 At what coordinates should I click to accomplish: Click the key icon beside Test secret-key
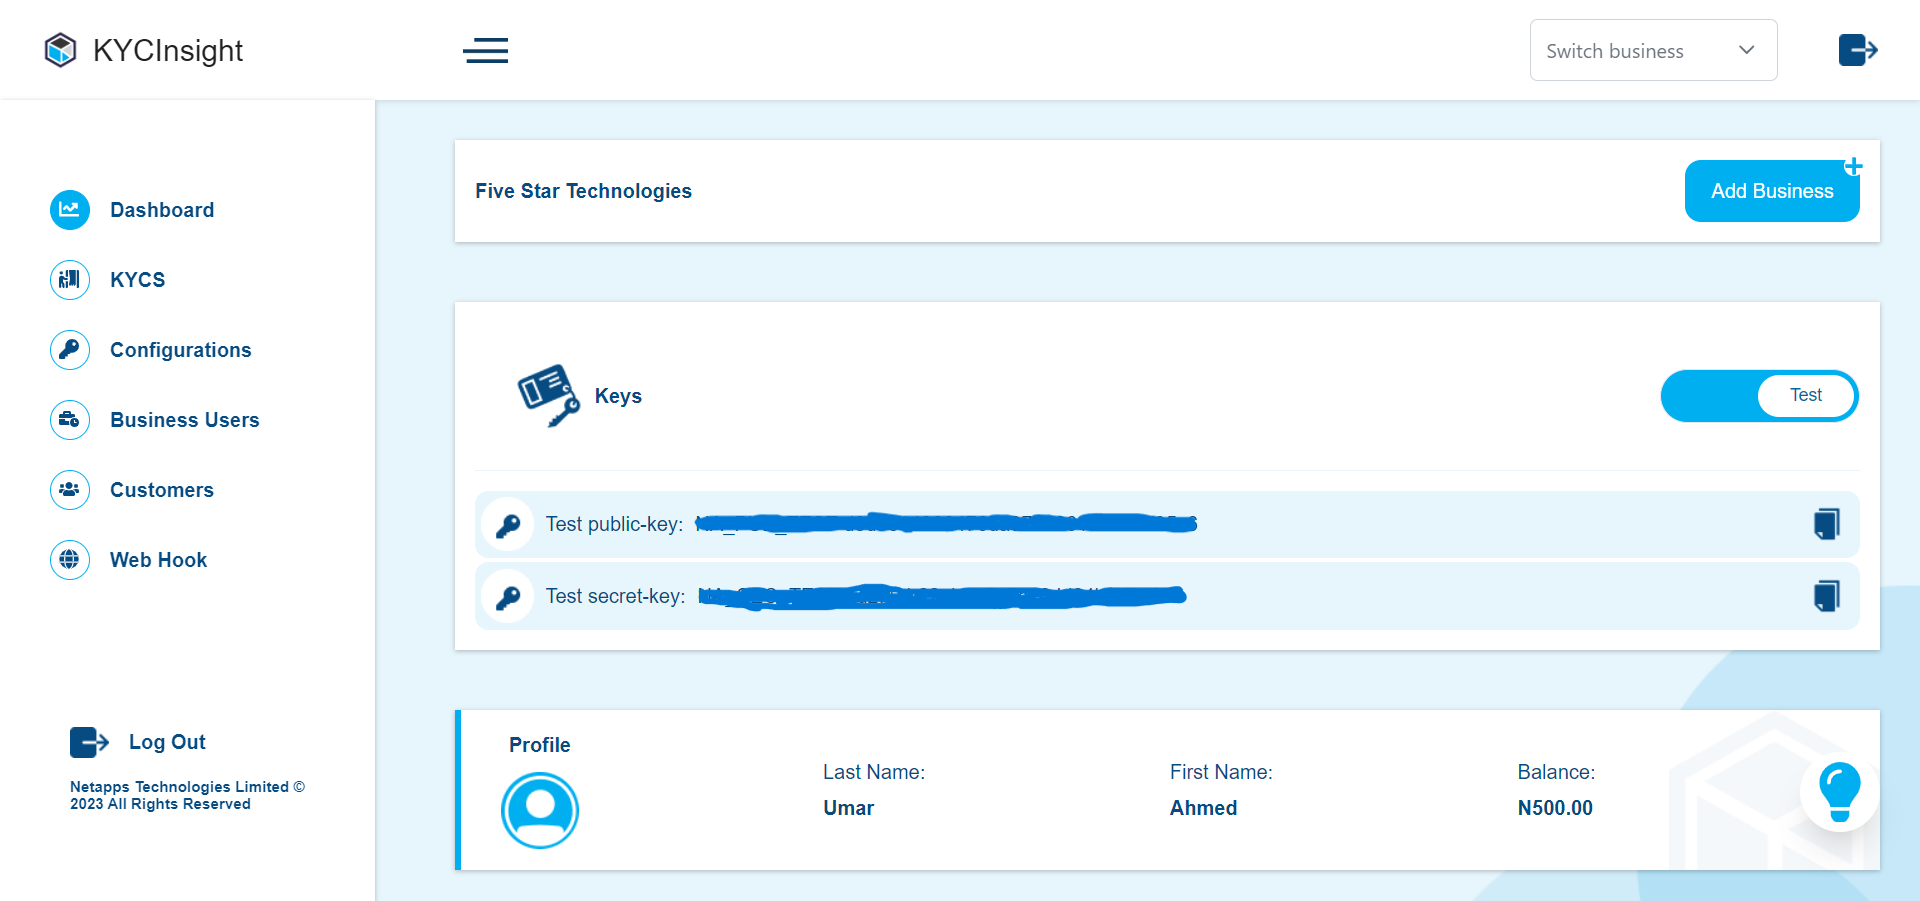point(508,597)
